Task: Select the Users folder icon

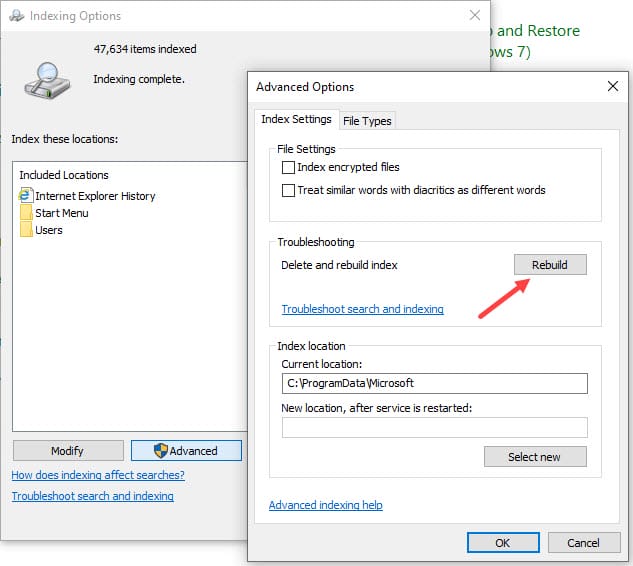Action: click(x=26, y=230)
